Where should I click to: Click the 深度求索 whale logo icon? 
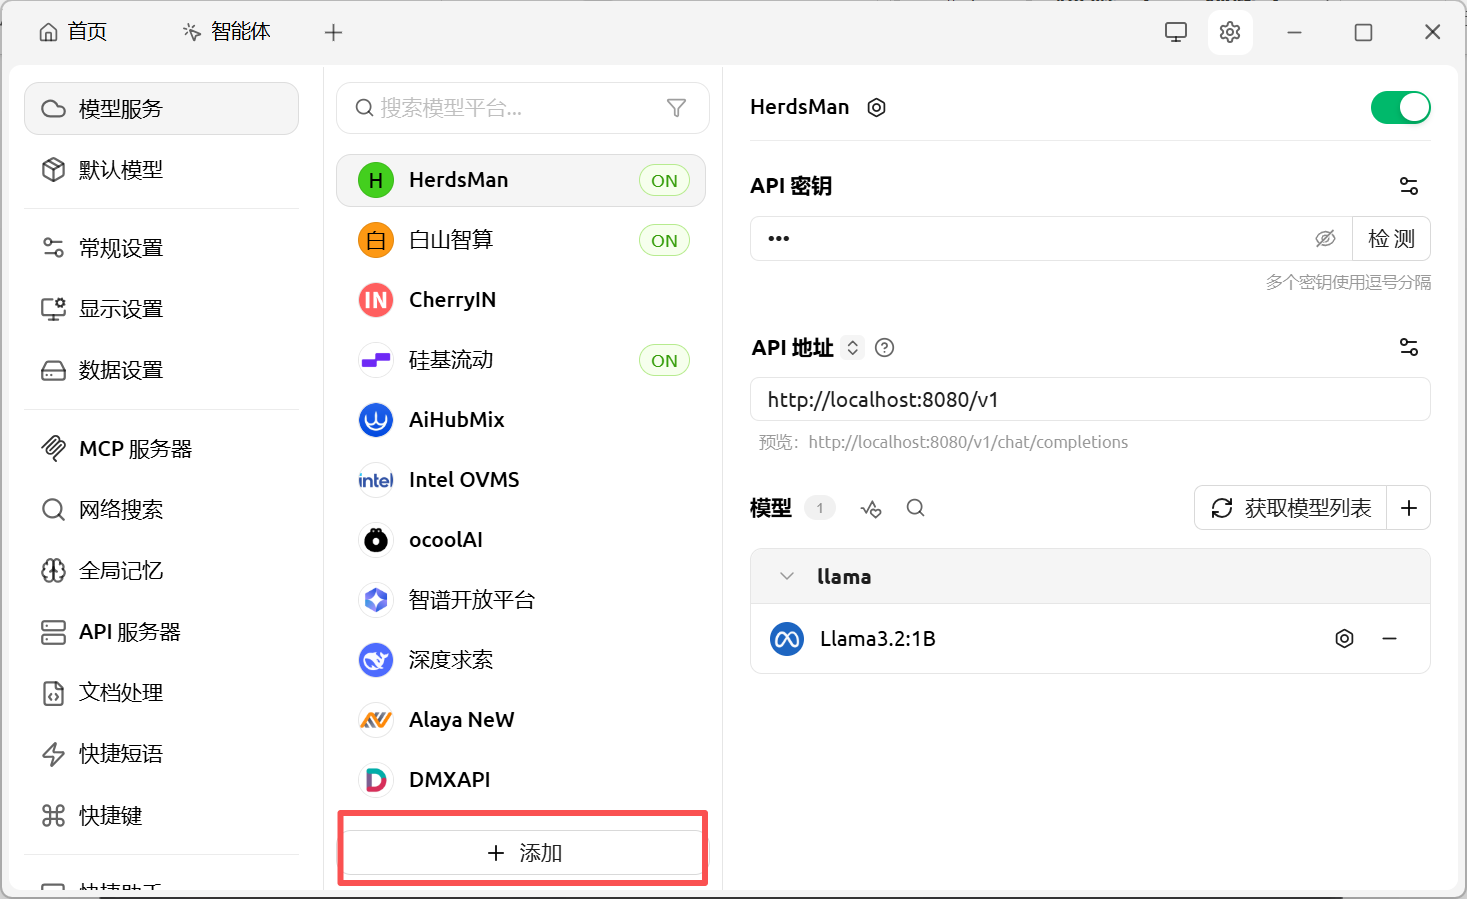(376, 660)
